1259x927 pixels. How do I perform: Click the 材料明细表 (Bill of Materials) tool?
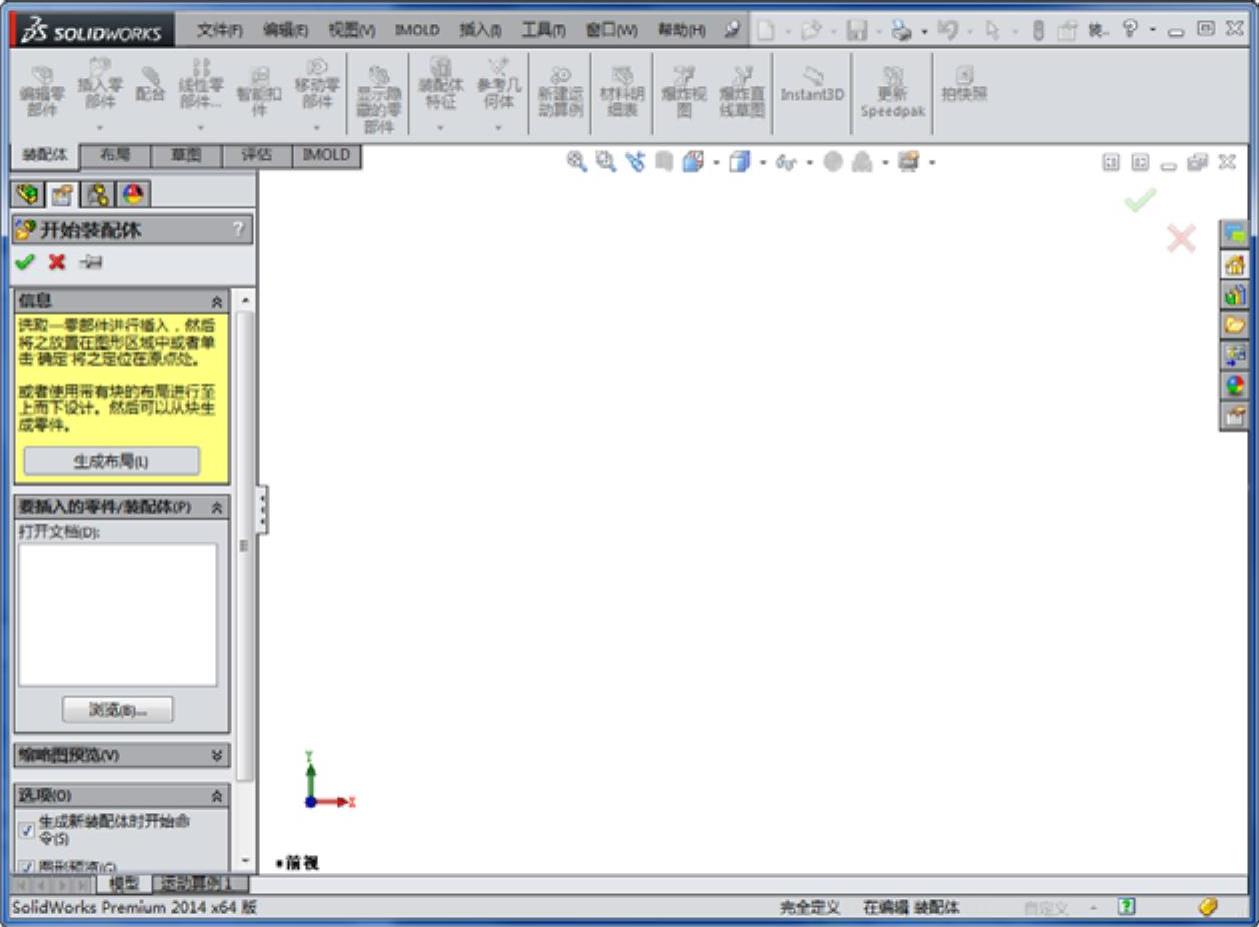click(x=622, y=92)
